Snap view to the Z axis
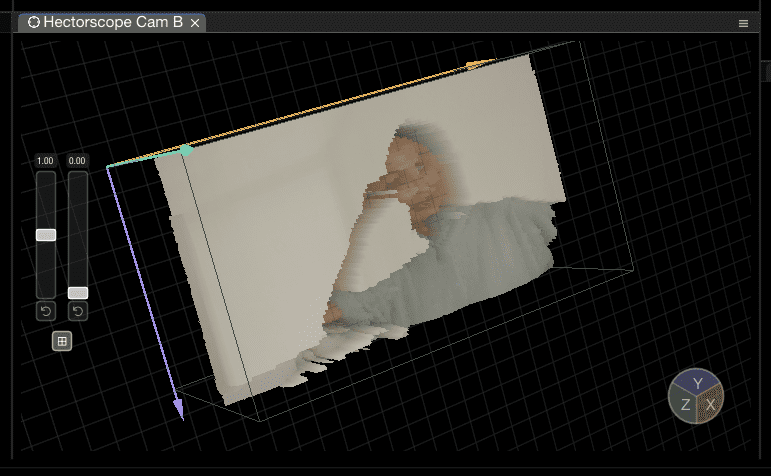771x476 pixels. coord(685,405)
